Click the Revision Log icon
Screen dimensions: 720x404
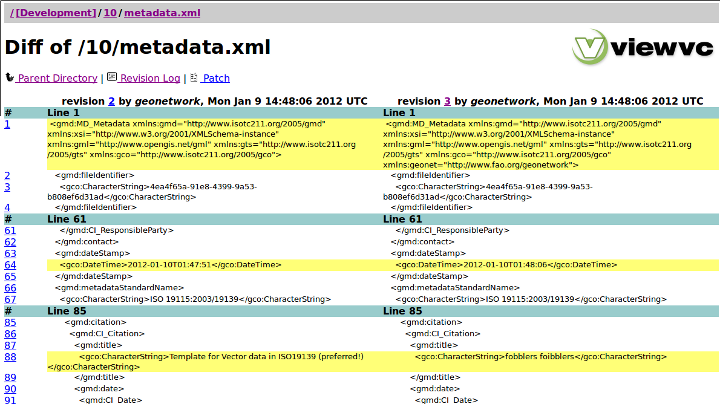click(x=112, y=77)
